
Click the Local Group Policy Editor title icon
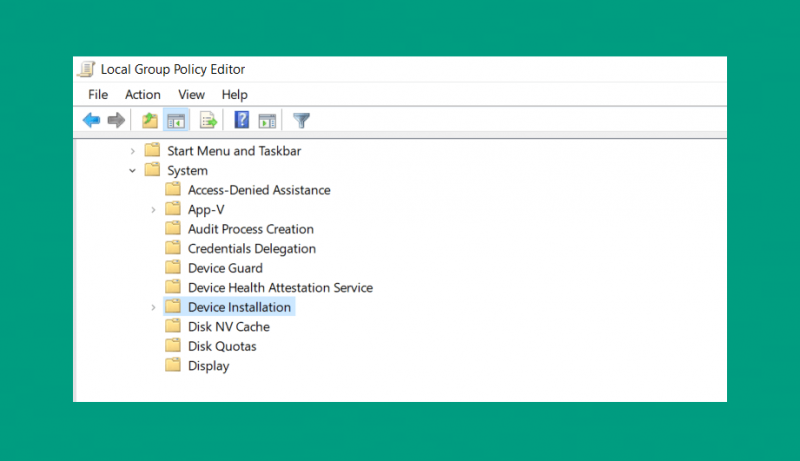point(86,69)
